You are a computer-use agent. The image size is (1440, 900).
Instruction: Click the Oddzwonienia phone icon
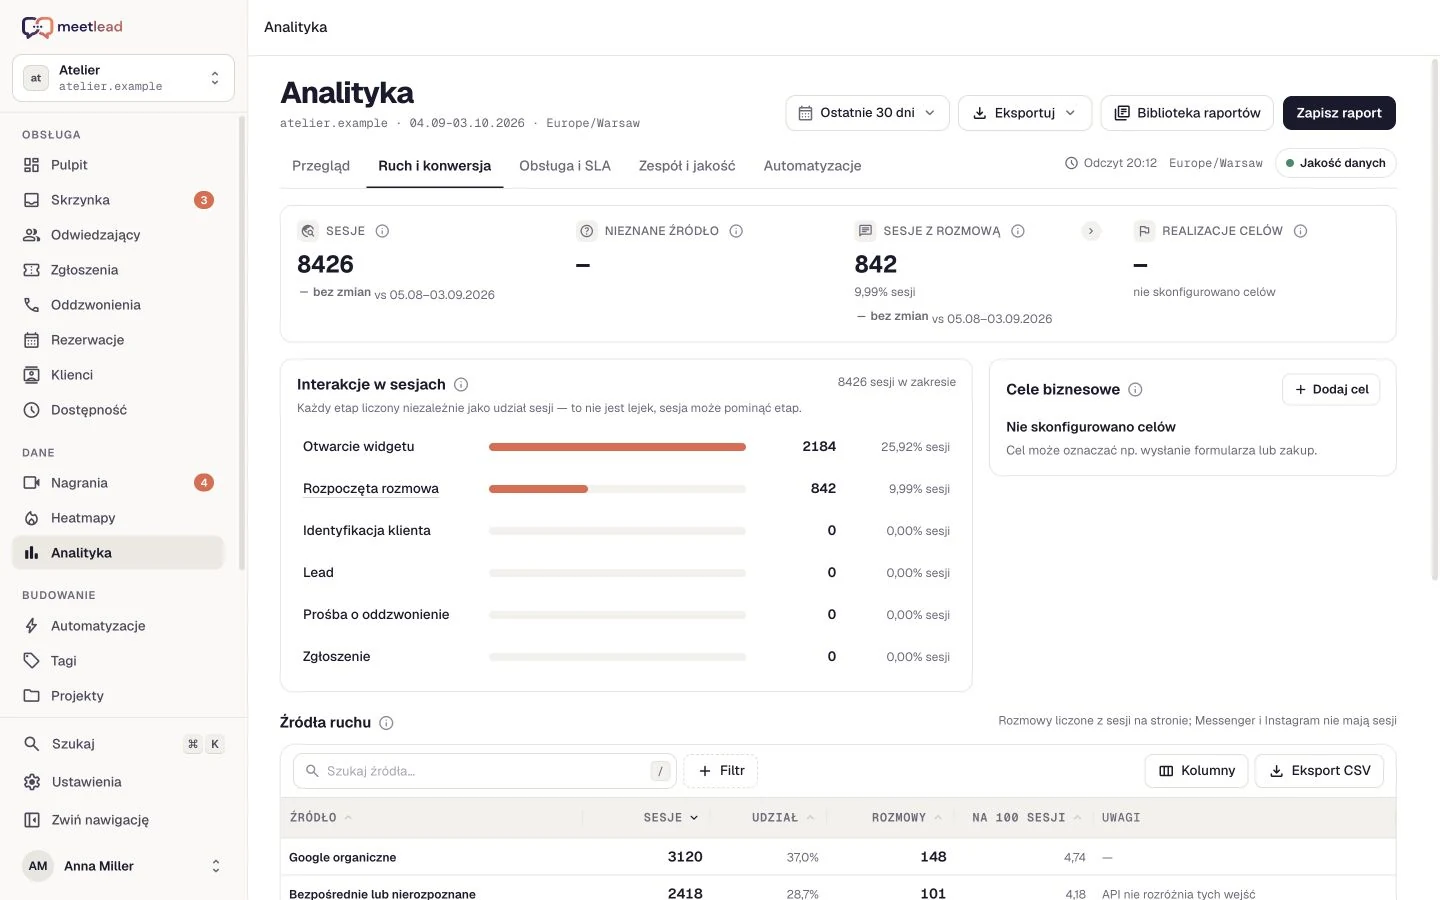pos(32,305)
